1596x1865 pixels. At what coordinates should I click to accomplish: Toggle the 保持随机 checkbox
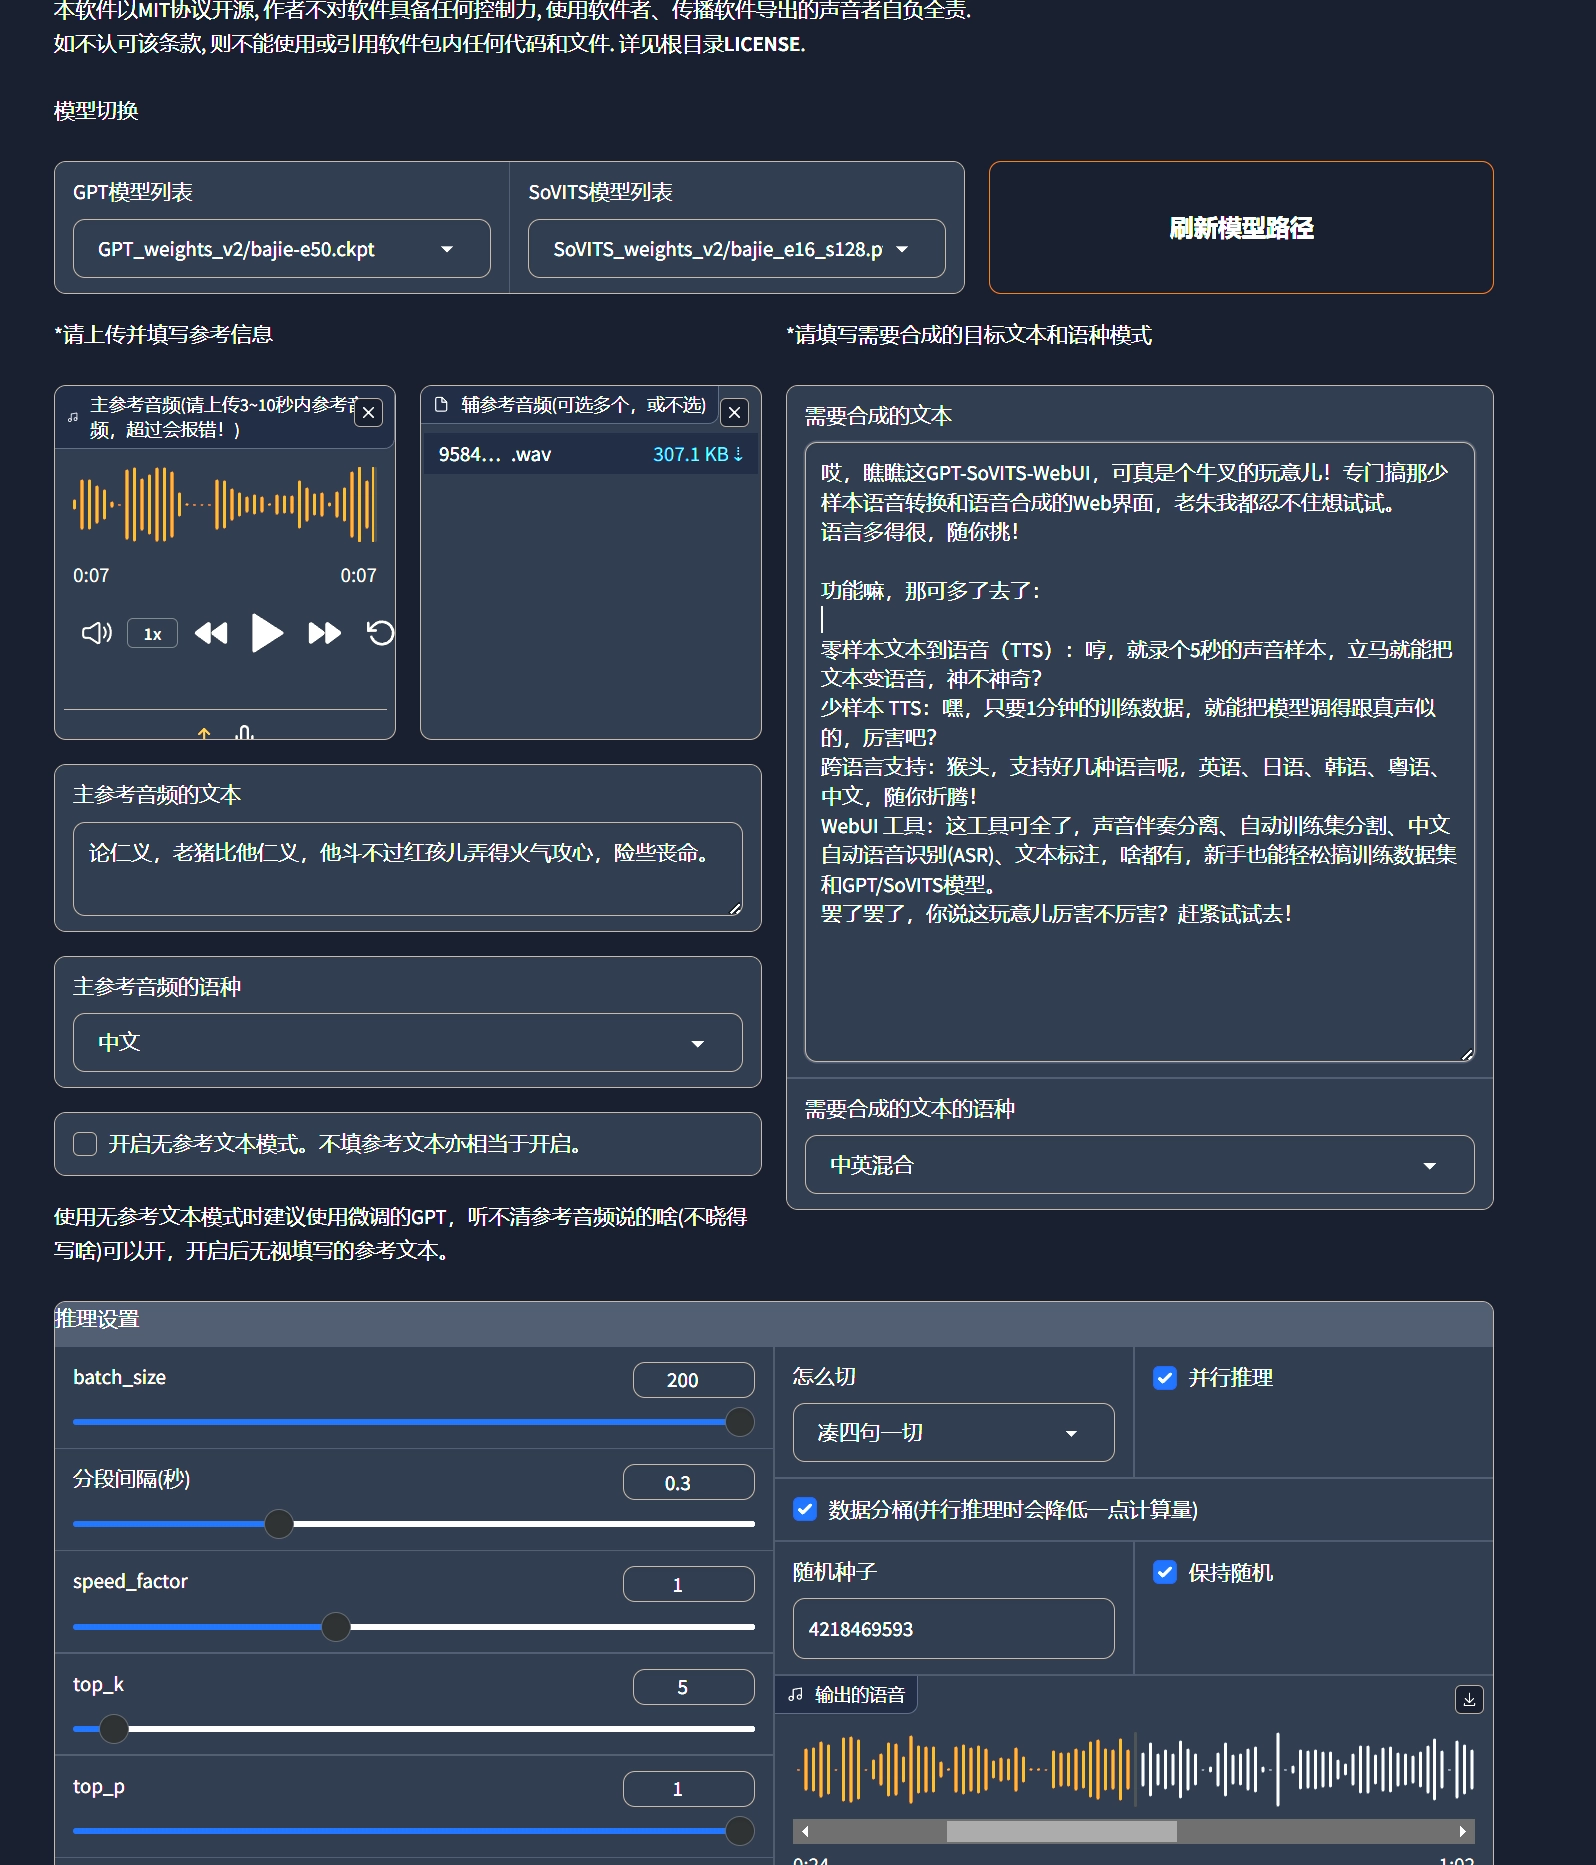[x=1165, y=1573]
